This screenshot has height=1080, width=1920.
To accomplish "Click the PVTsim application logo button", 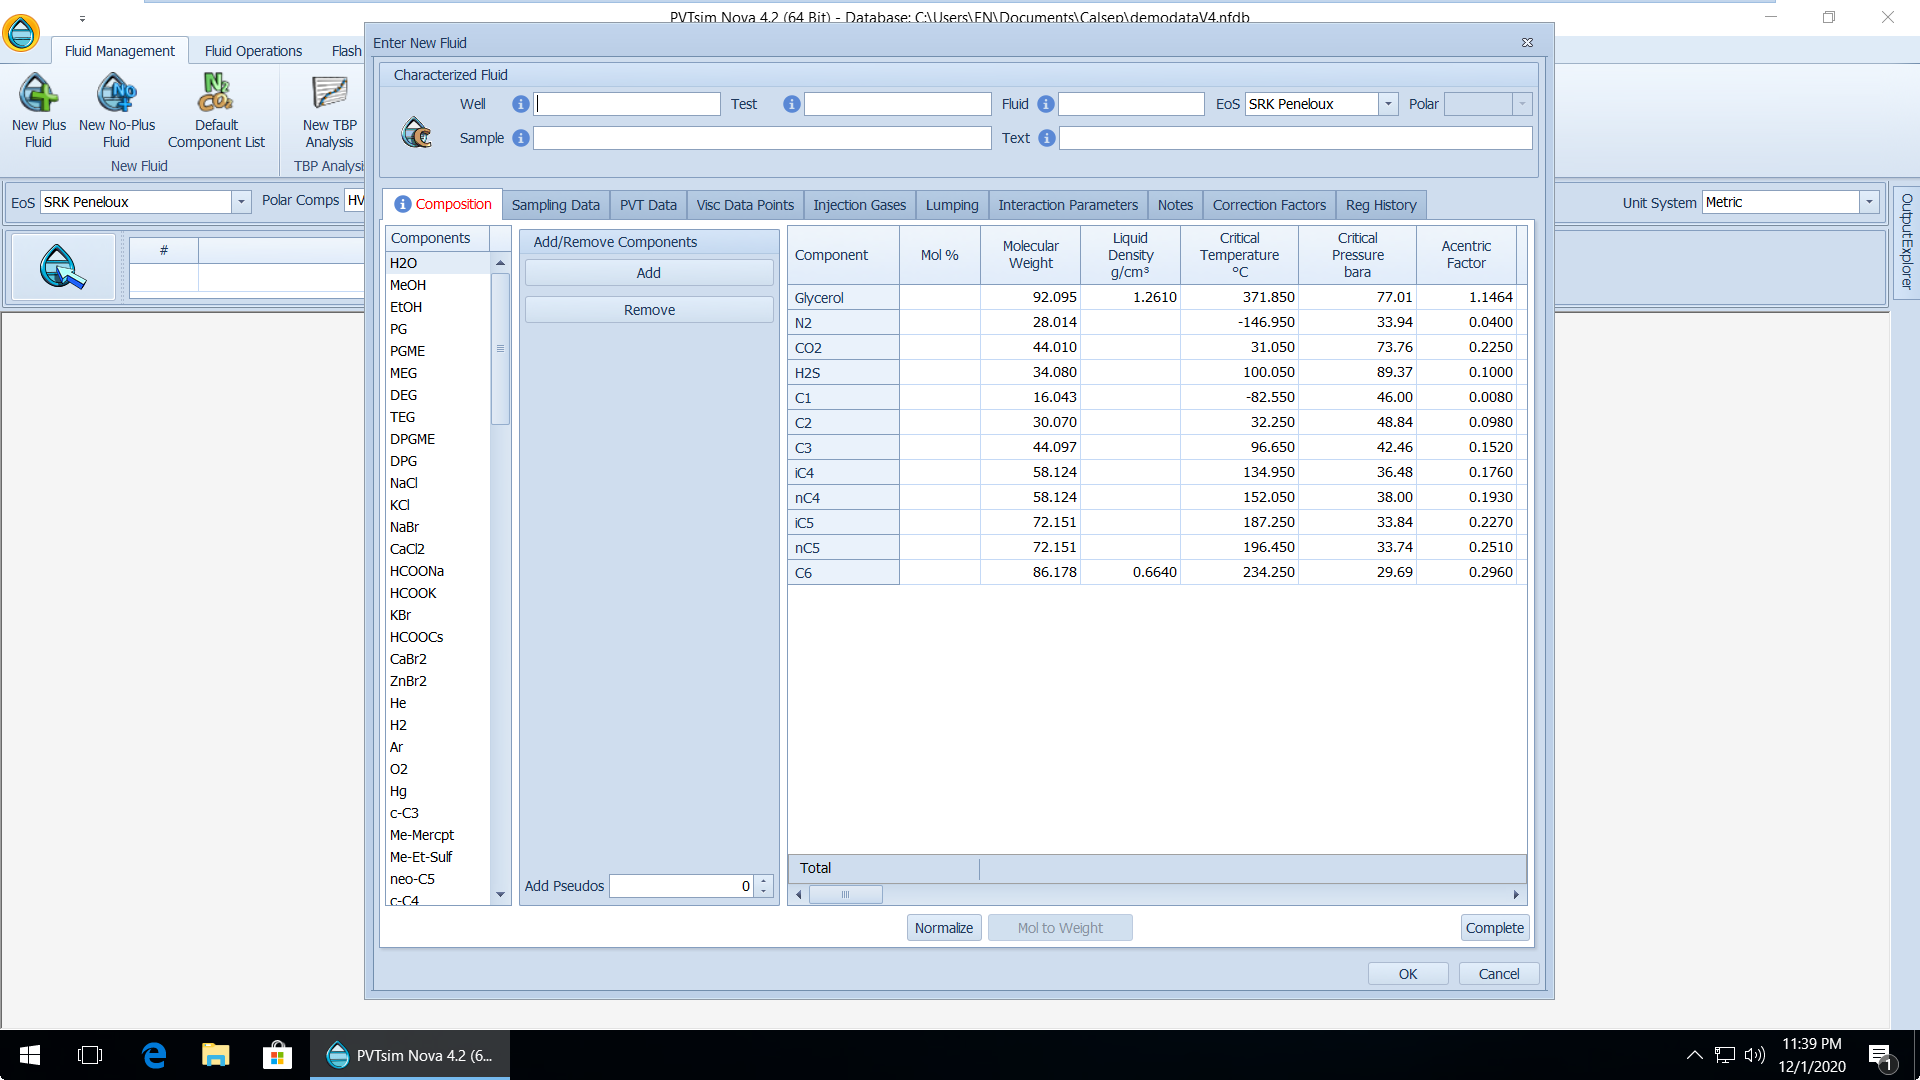I will click(x=21, y=33).
